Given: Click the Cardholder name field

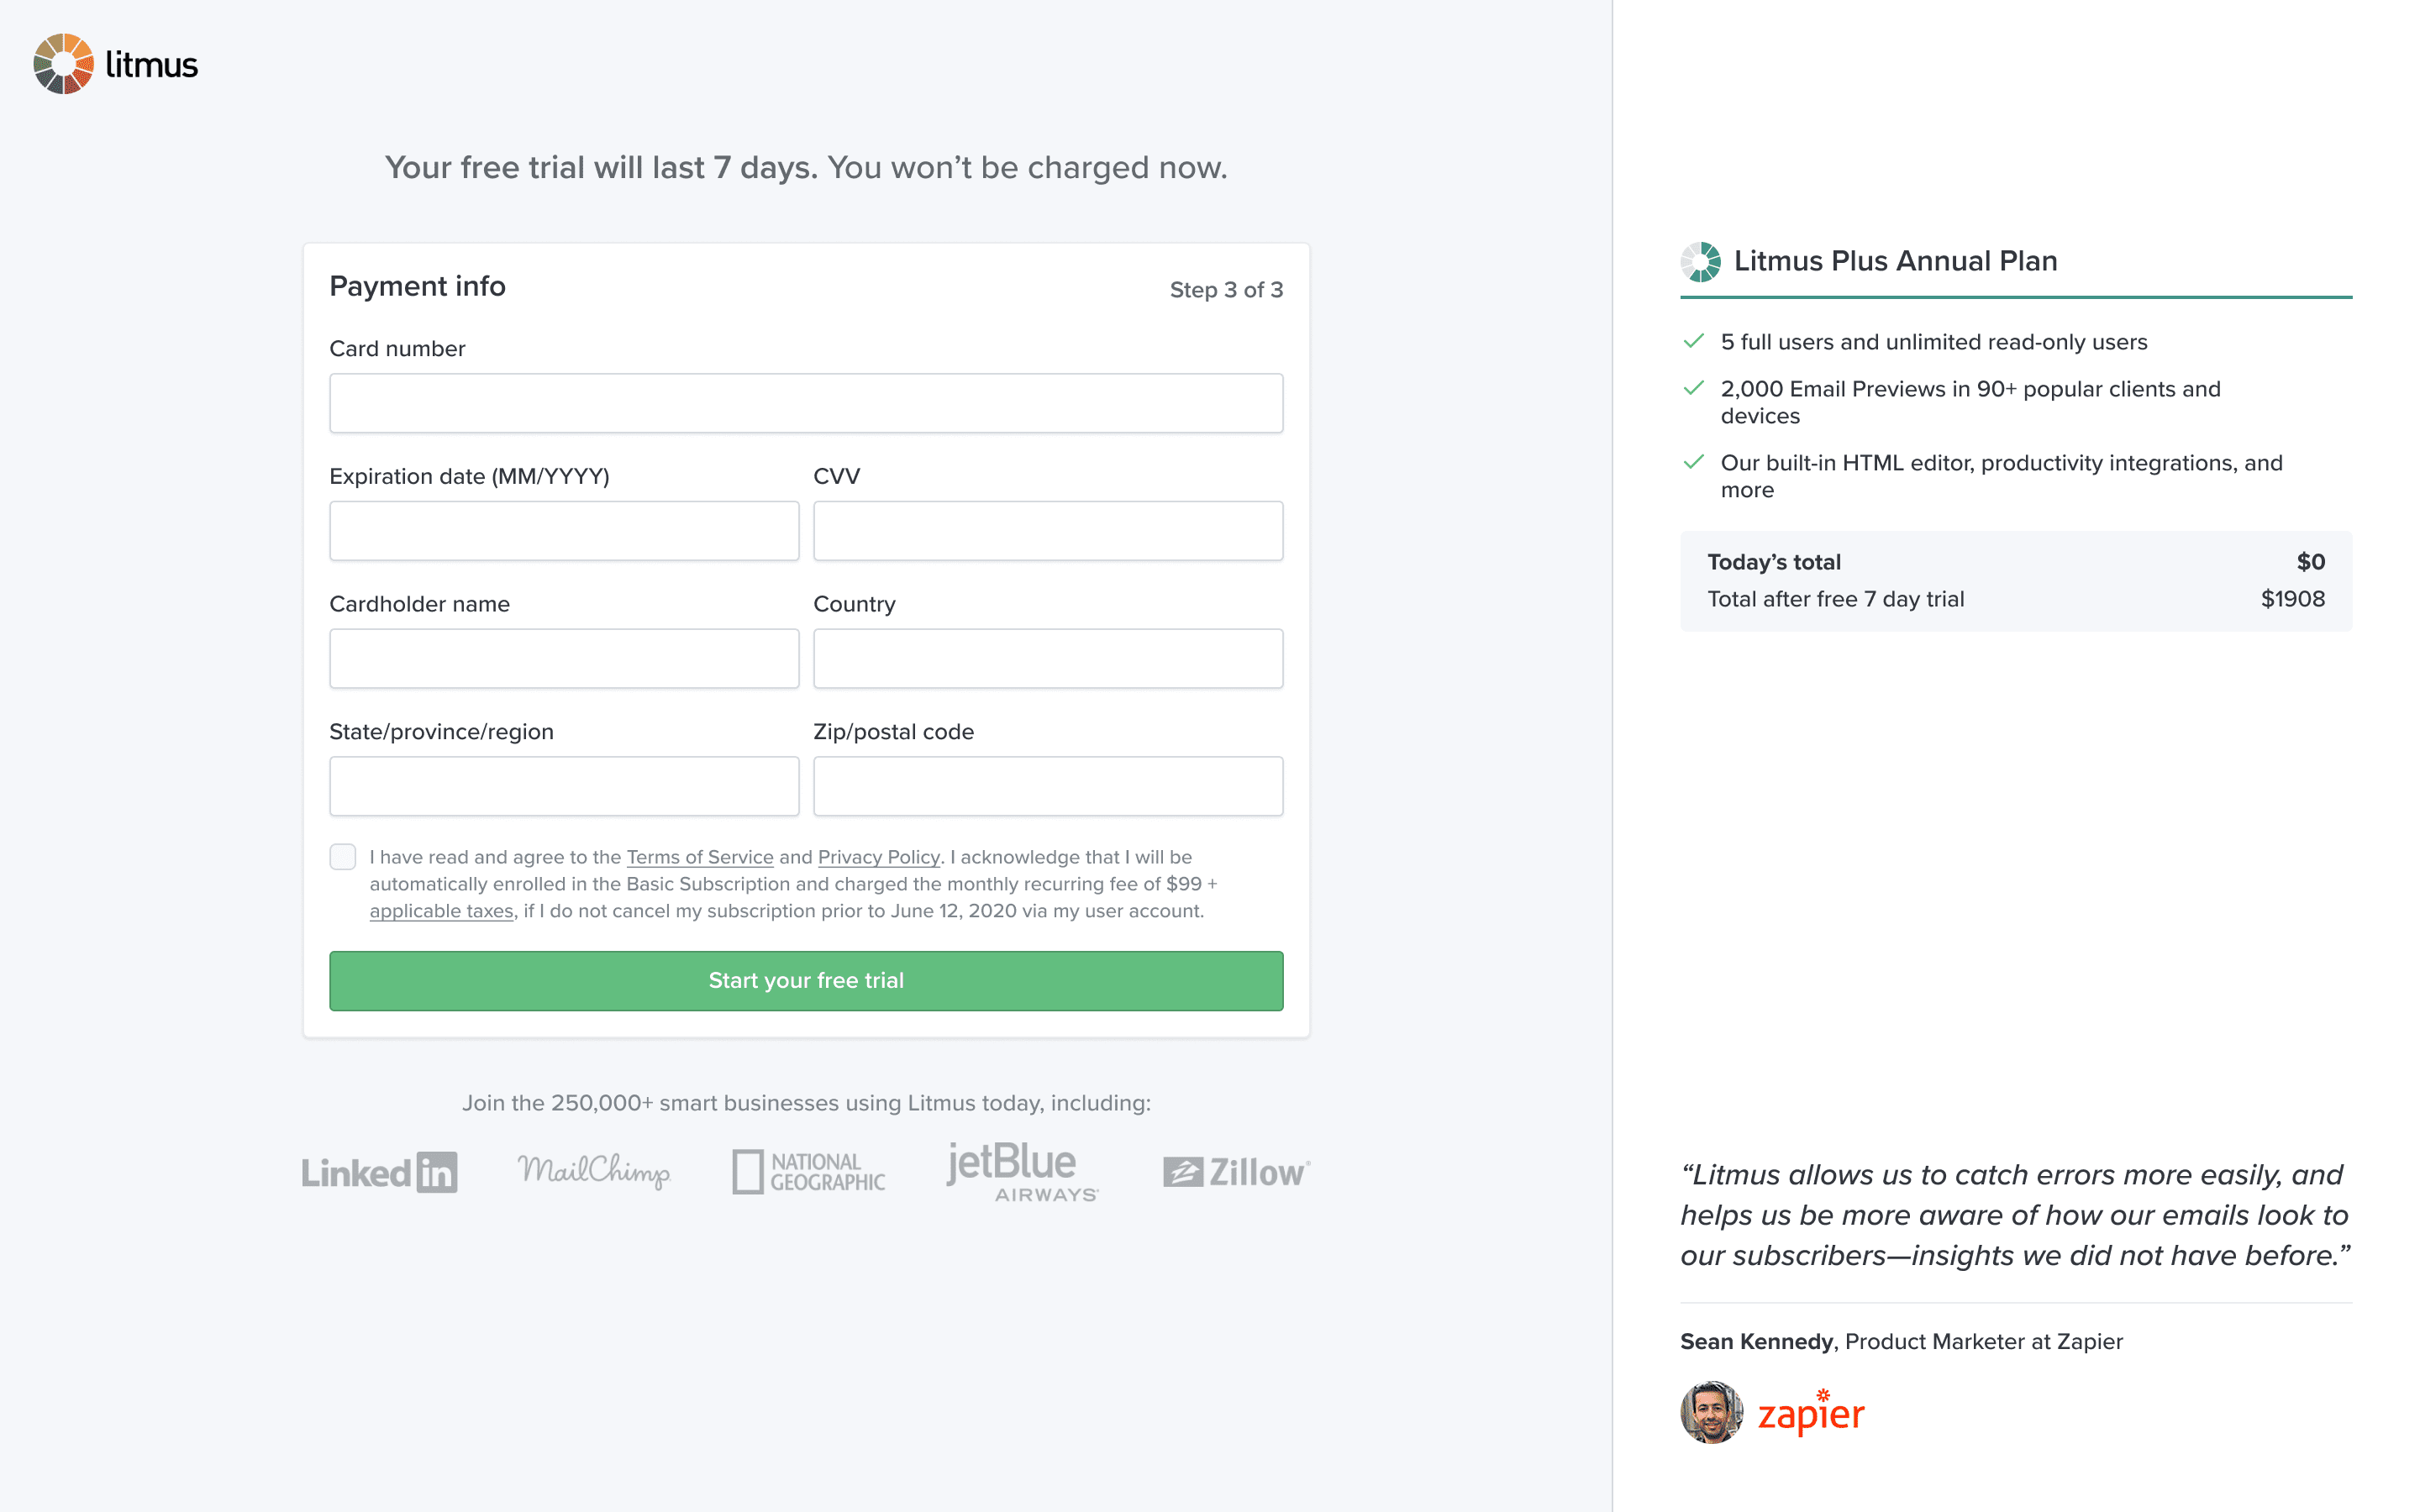Looking at the screenshot, I should 564,658.
